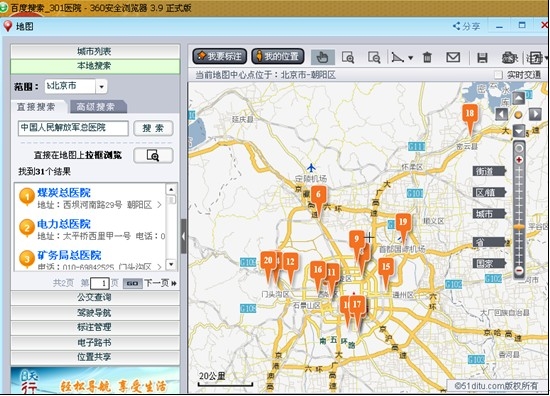The height and width of the screenshot is (396, 550).
Task: Click the 搜索 button
Action: pyautogui.click(x=153, y=128)
